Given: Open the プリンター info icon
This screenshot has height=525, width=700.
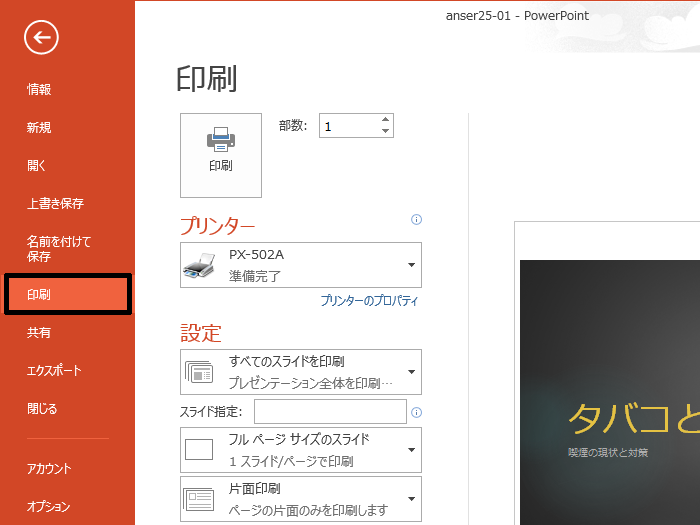Looking at the screenshot, I should point(416,220).
